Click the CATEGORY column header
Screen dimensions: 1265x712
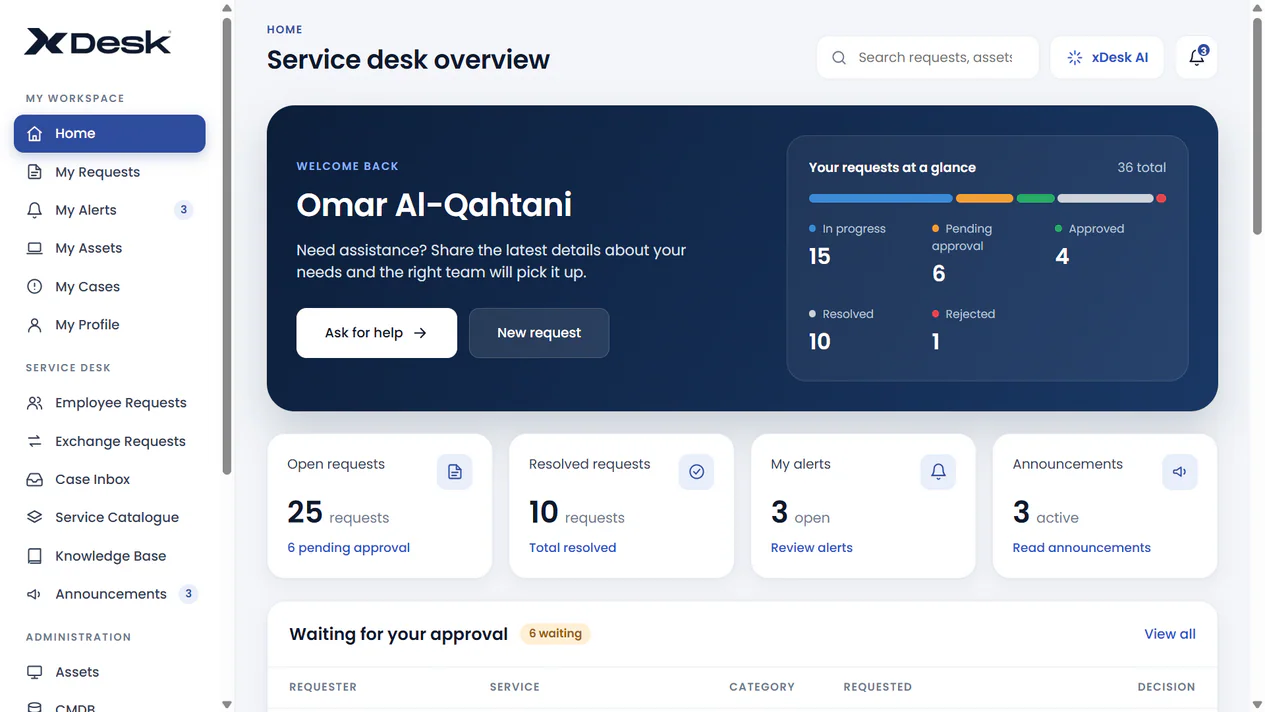point(762,687)
